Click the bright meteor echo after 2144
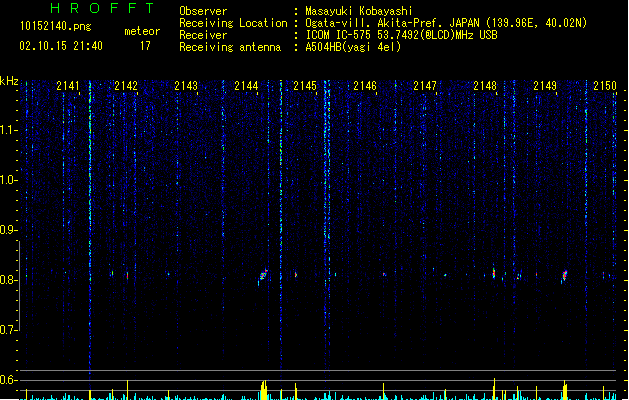Screen dimensions: 629x400 click(263, 275)
